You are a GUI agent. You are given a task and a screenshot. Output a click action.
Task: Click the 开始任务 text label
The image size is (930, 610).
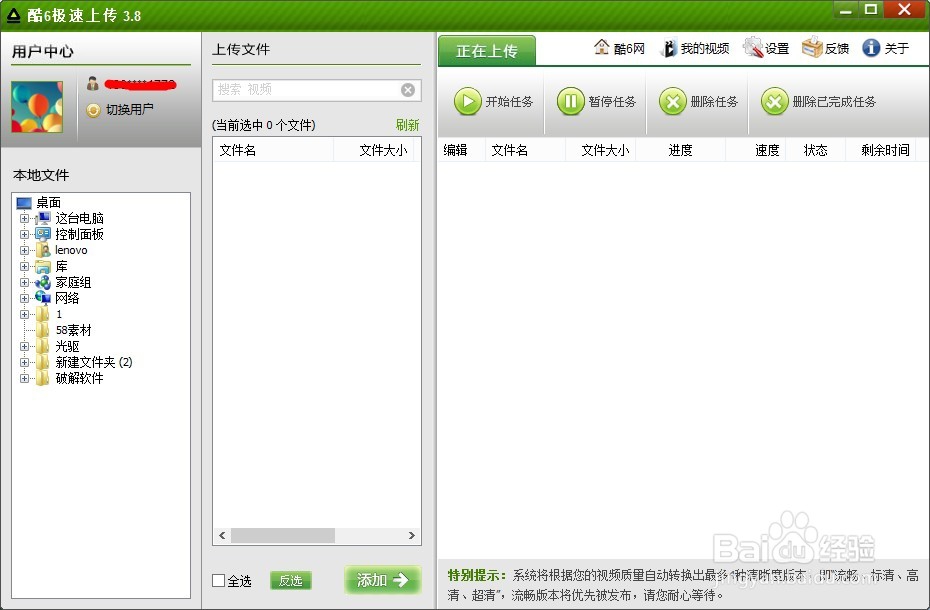(509, 102)
